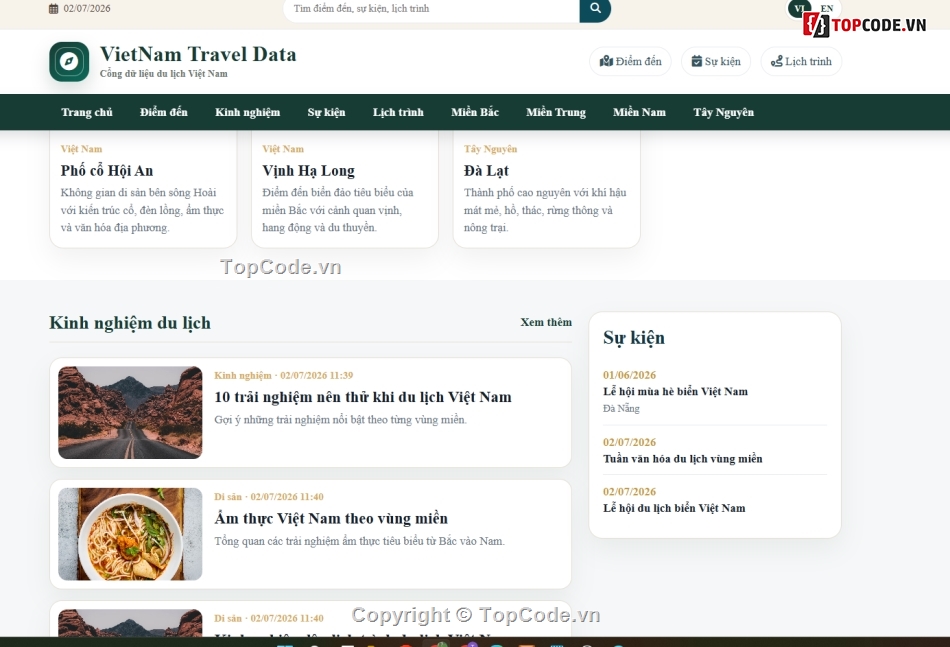Select Miền Nam navigation item
The image size is (950, 647).
[639, 112]
